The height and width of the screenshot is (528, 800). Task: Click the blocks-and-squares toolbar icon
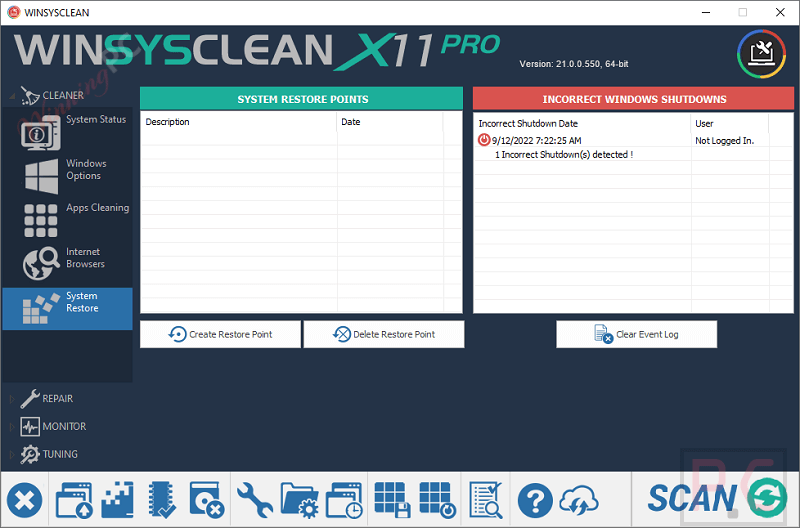118,500
